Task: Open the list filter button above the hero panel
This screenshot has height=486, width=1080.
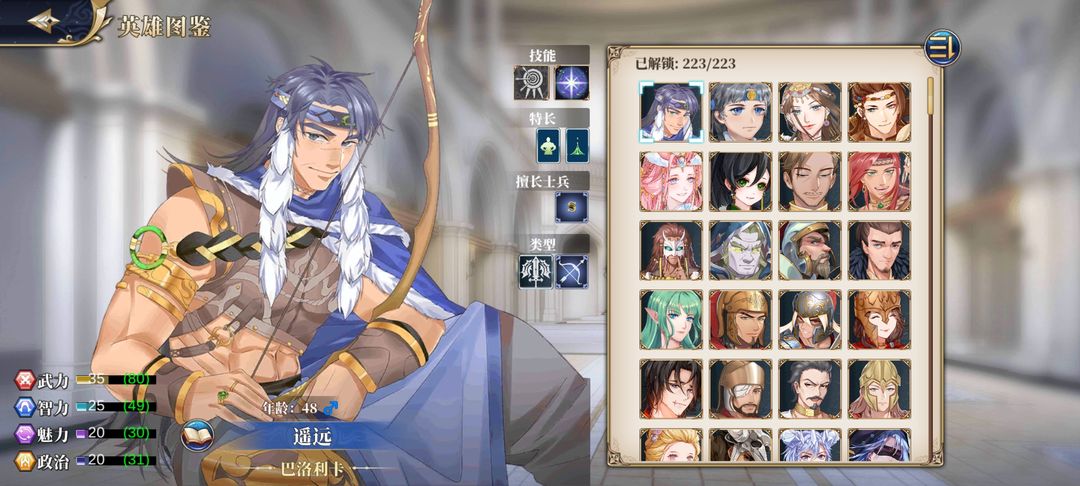Action: [942, 47]
